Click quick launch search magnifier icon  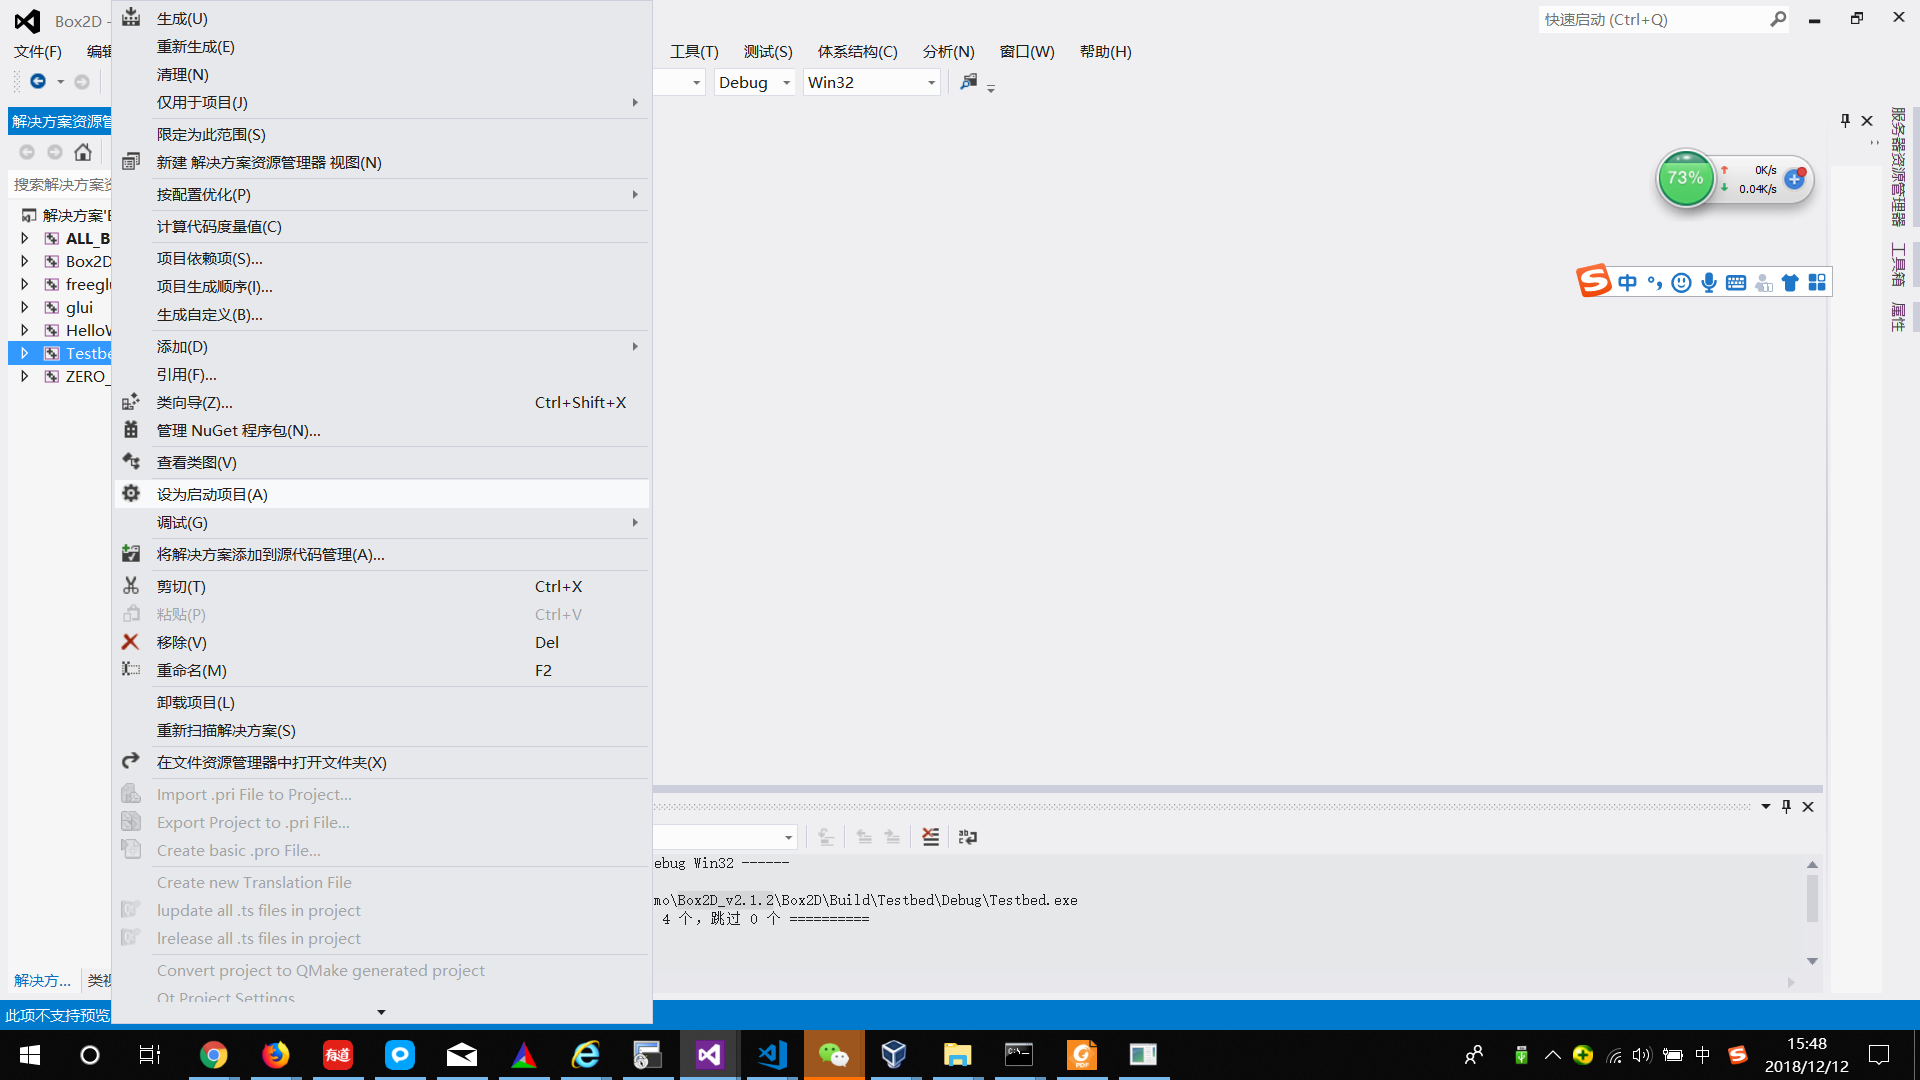(1777, 19)
